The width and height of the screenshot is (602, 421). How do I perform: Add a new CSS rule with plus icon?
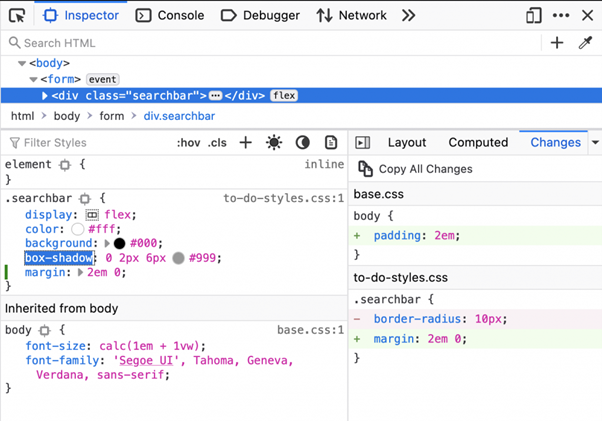[245, 143]
